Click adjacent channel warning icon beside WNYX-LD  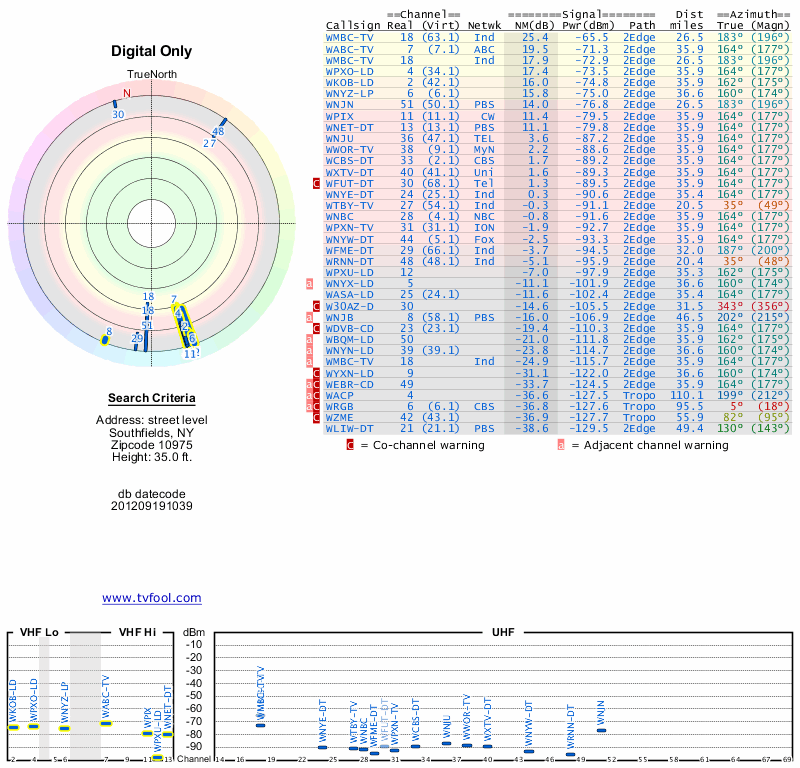[x=310, y=283]
